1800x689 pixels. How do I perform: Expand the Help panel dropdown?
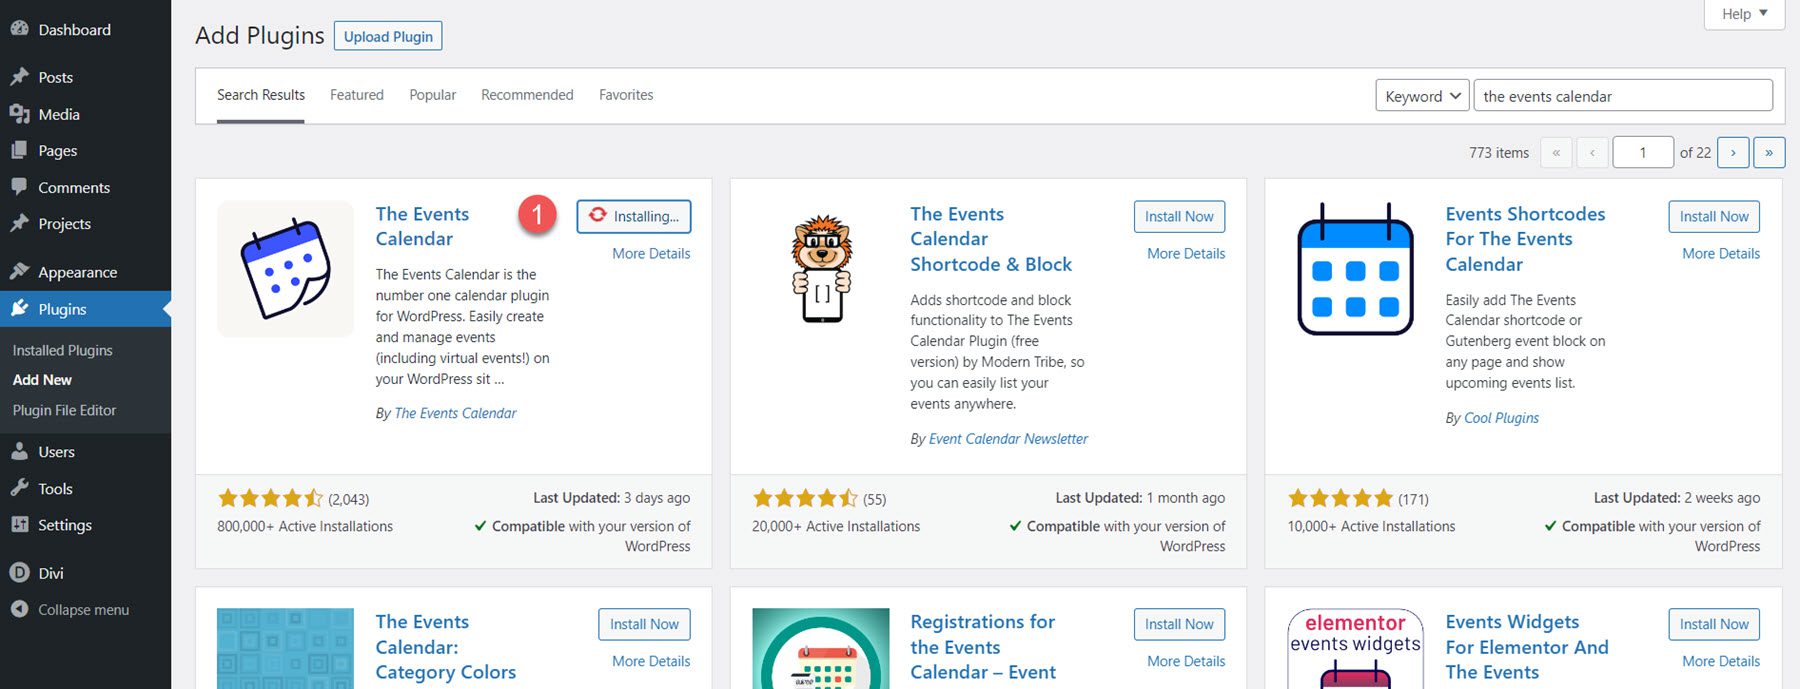tap(1743, 14)
